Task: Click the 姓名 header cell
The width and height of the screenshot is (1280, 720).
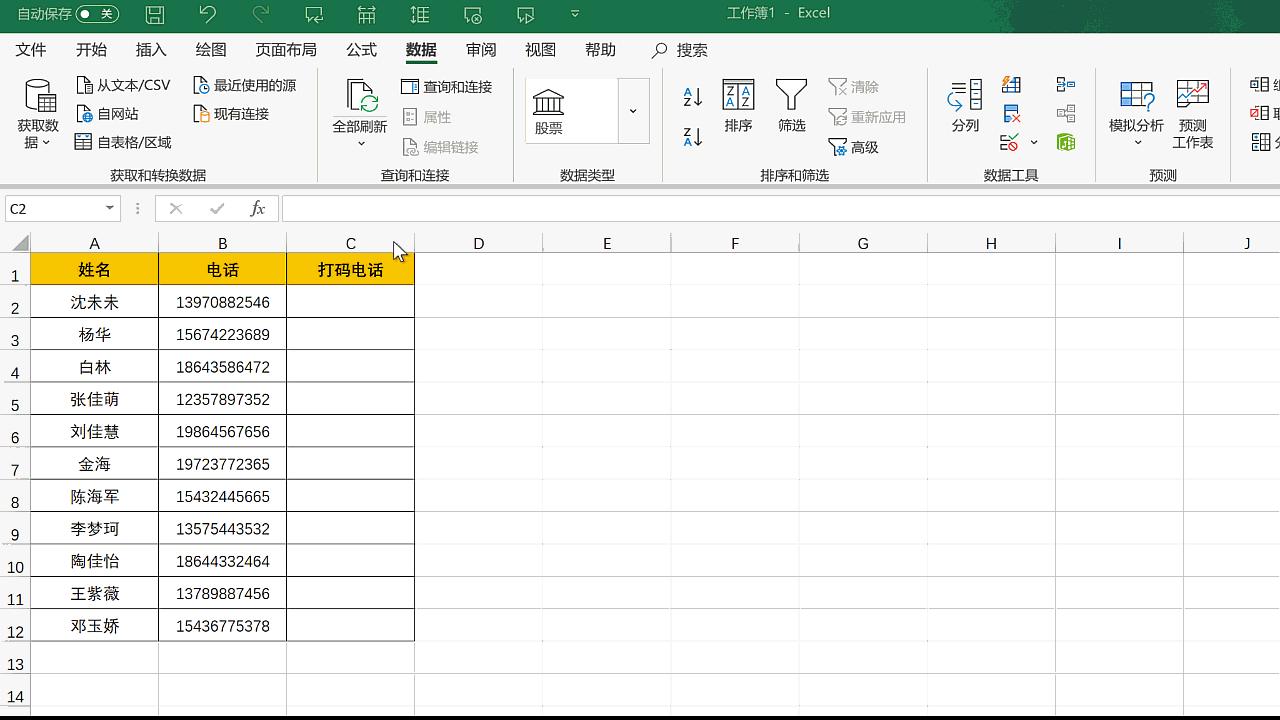Action: click(94, 270)
